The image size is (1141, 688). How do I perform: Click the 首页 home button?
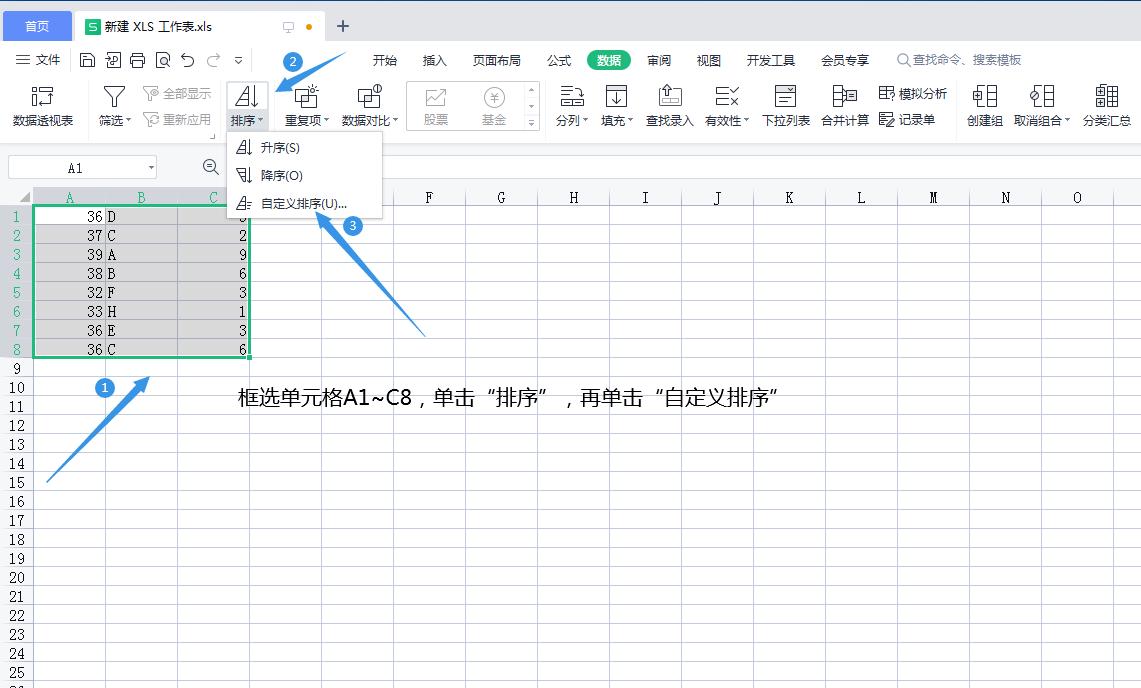[x=37, y=25]
